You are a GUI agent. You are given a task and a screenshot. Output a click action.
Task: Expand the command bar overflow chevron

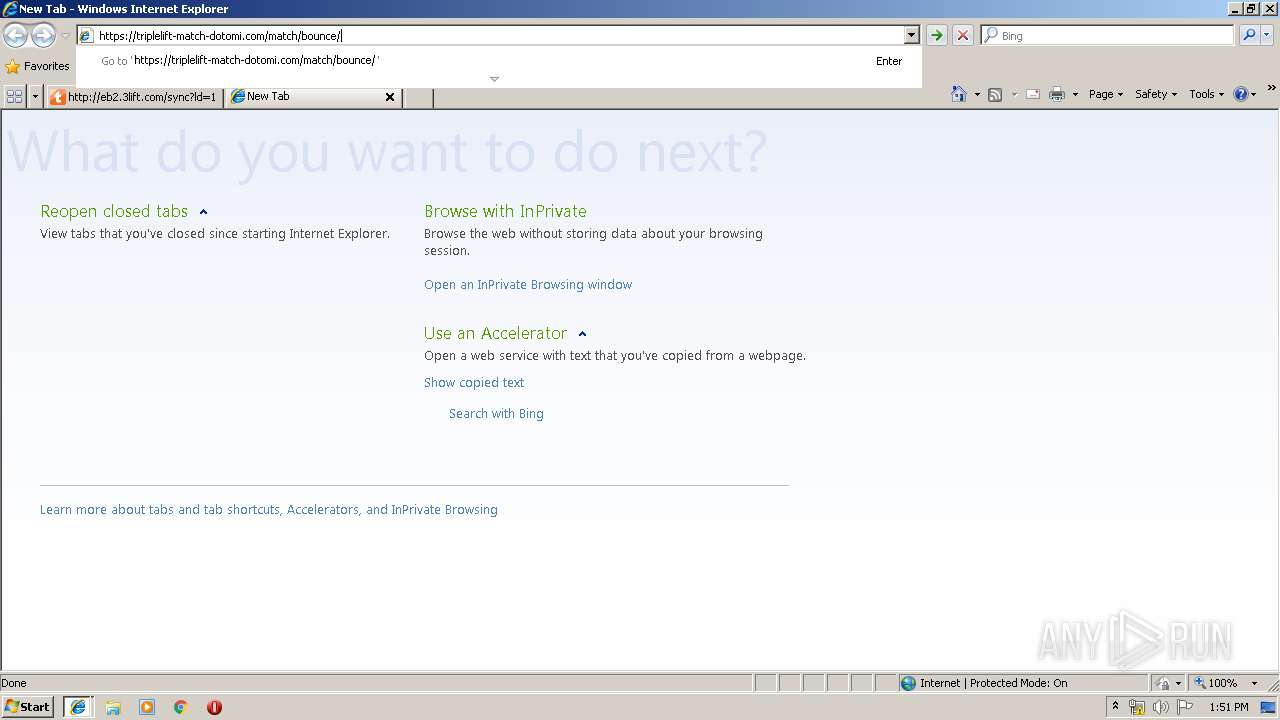(1272, 89)
